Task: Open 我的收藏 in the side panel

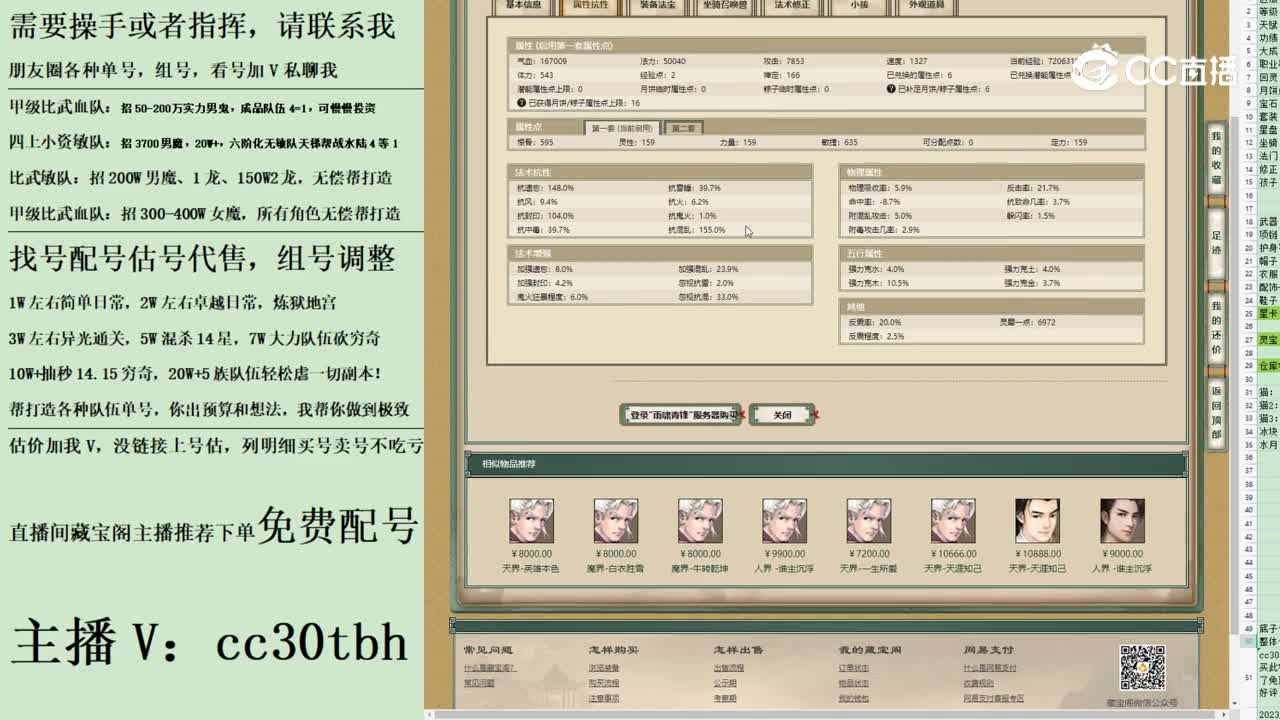Action: coord(1217,158)
